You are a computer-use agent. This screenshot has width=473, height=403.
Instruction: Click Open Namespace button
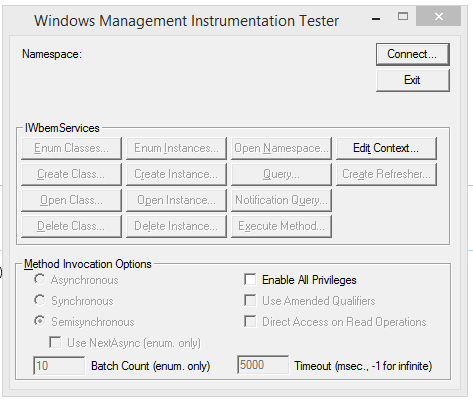pos(281,148)
